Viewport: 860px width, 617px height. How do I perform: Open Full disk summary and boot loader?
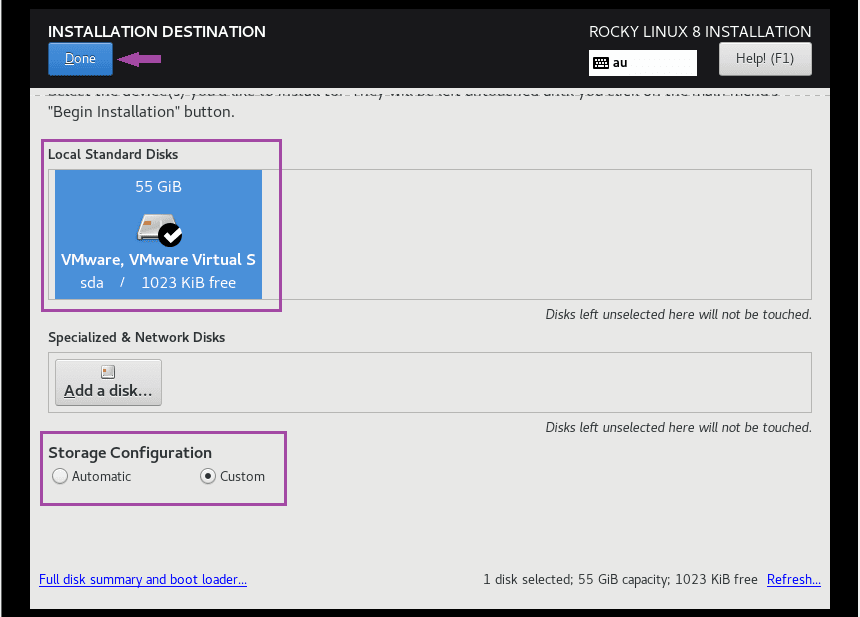tap(143, 580)
